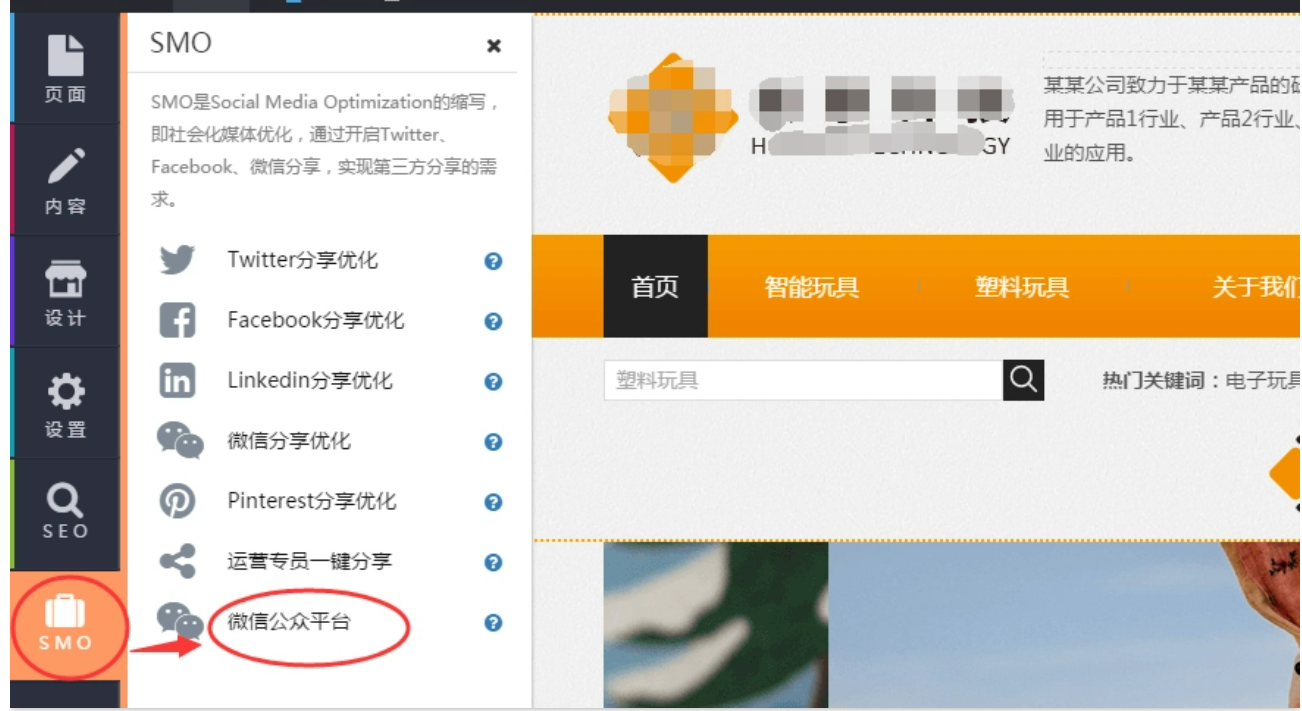Open 运营专员一键分享 option

click(309, 561)
